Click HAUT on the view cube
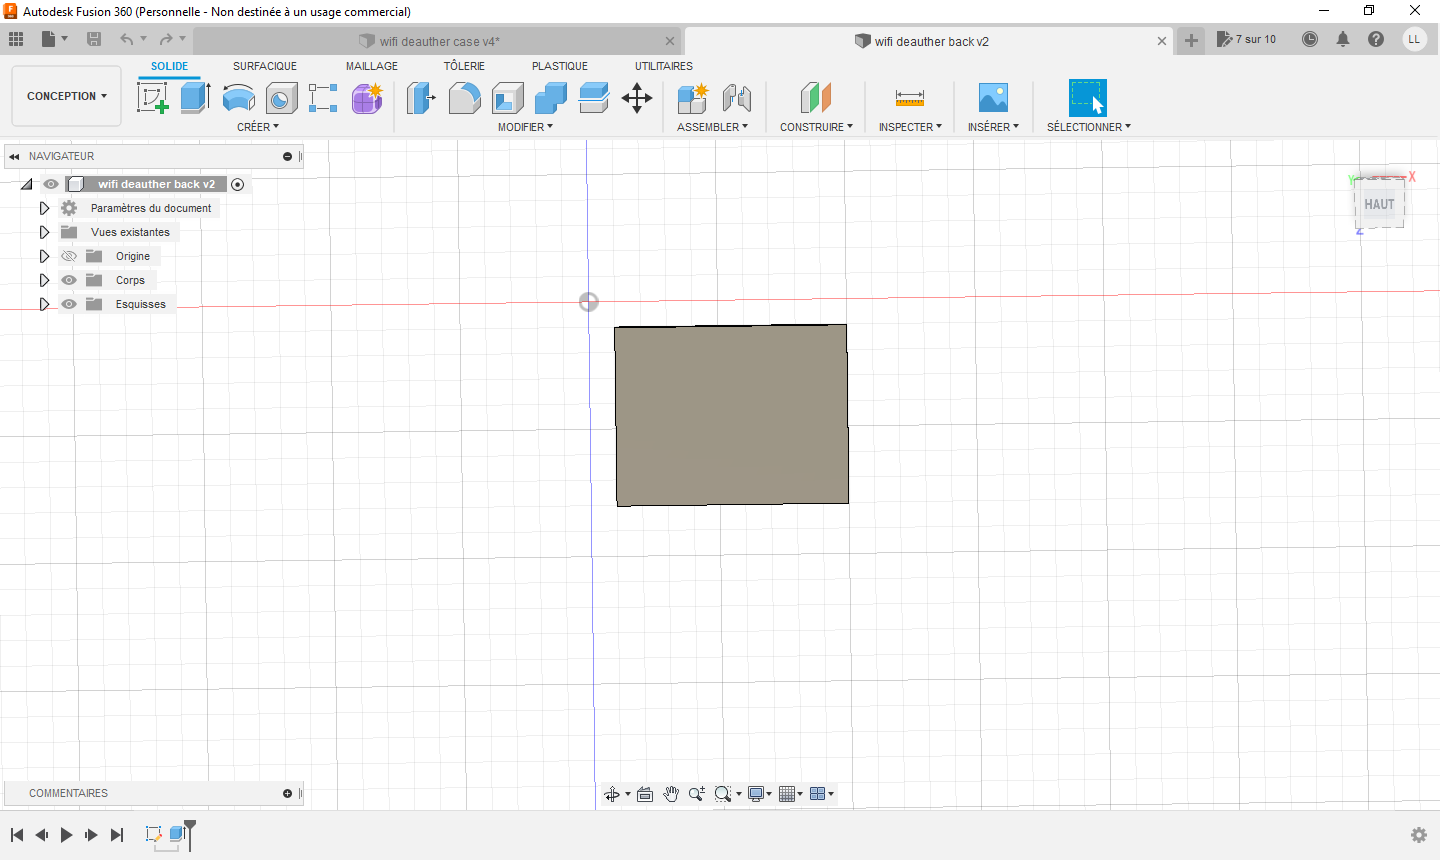The width and height of the screenshot is (1440, 860). tap(1379, 204)
